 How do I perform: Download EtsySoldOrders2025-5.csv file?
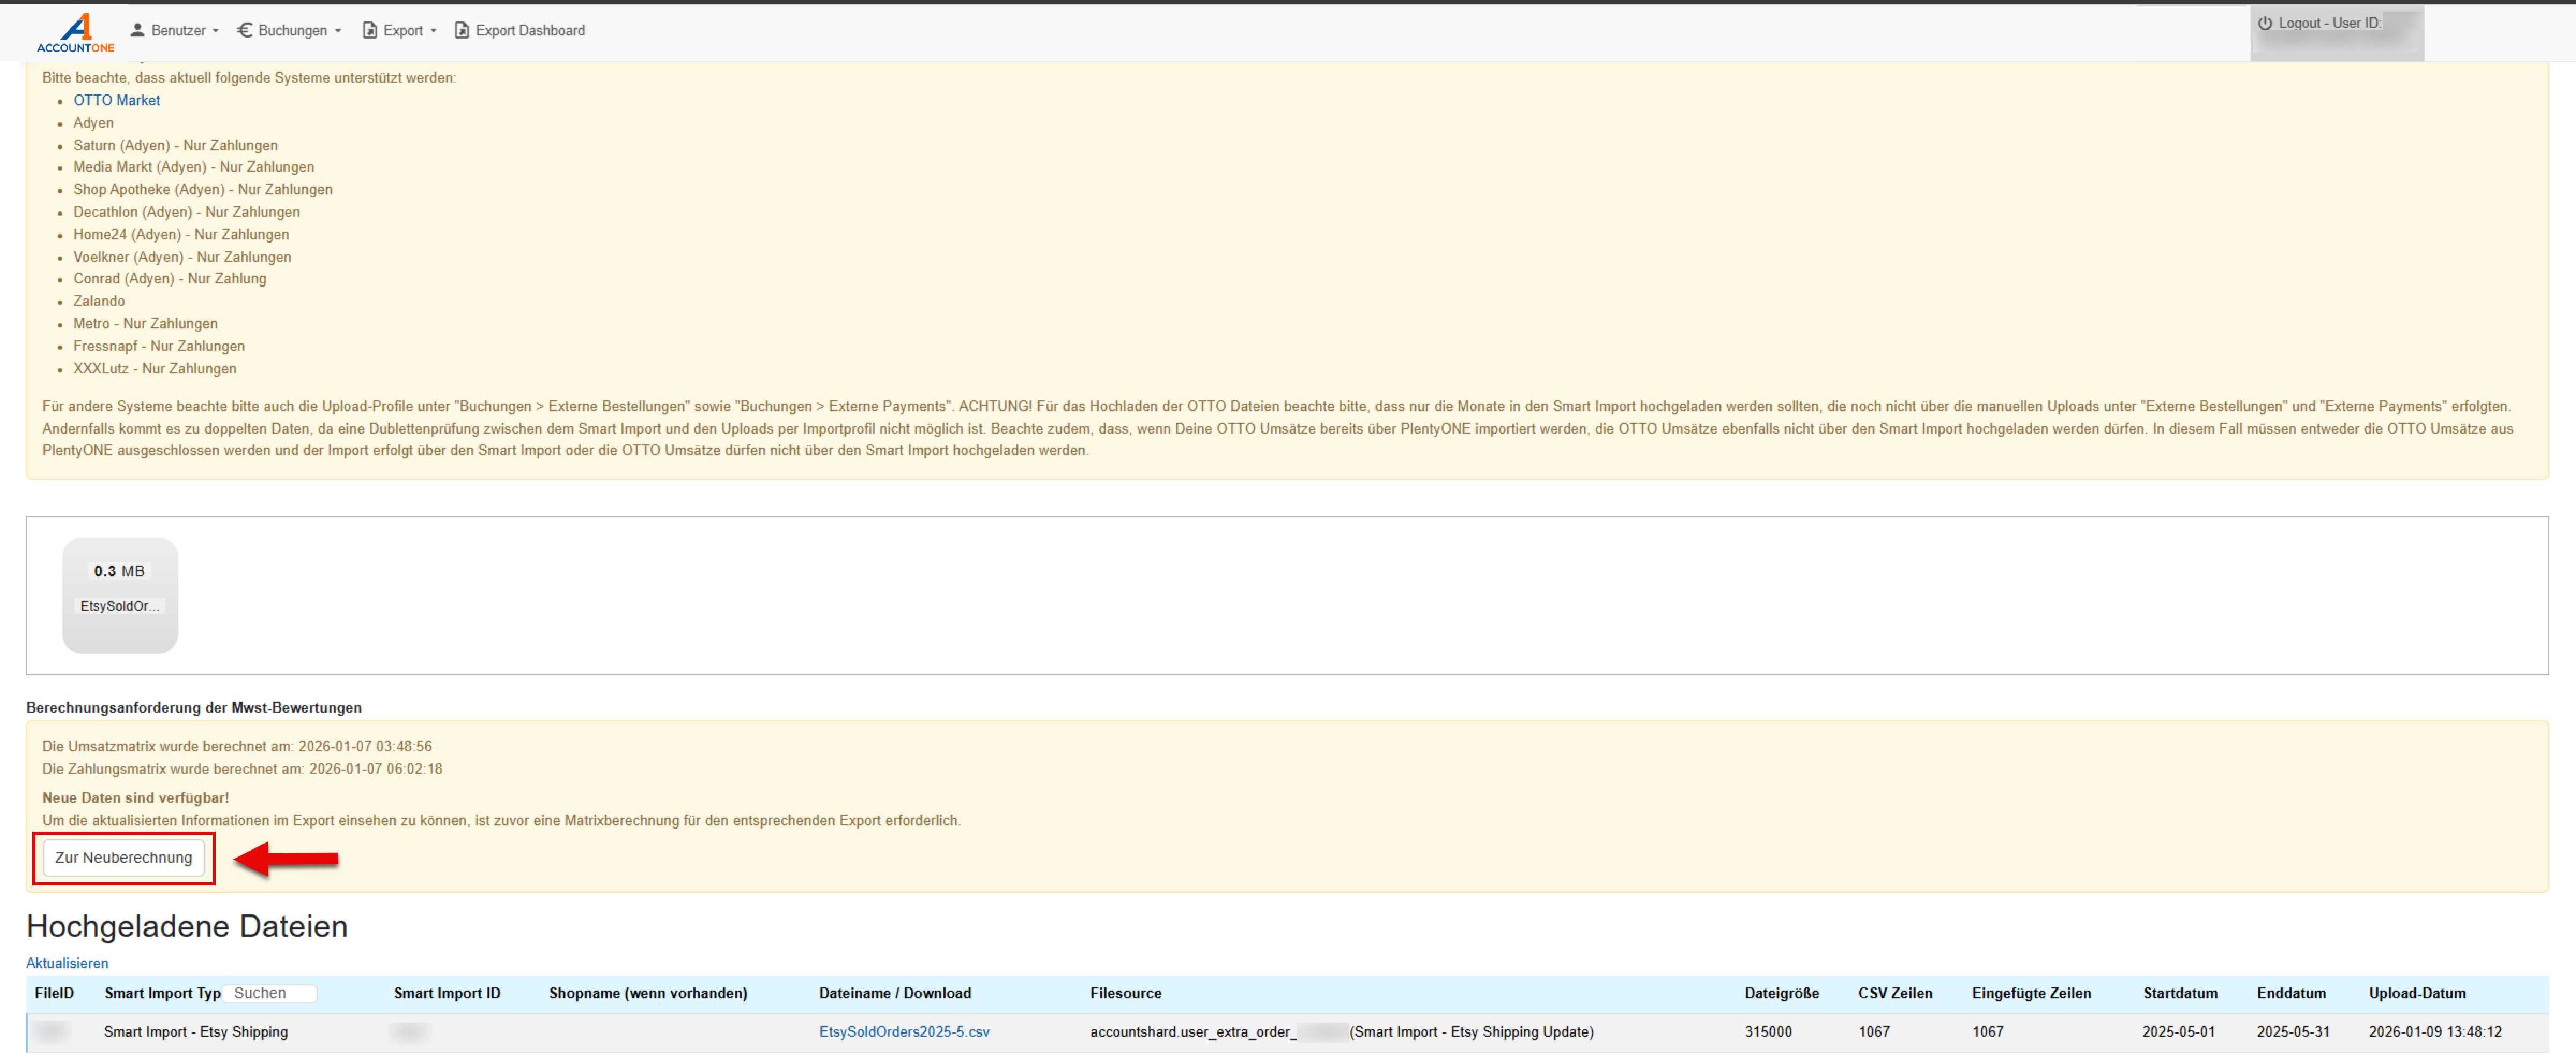(x=903, y=1031)
